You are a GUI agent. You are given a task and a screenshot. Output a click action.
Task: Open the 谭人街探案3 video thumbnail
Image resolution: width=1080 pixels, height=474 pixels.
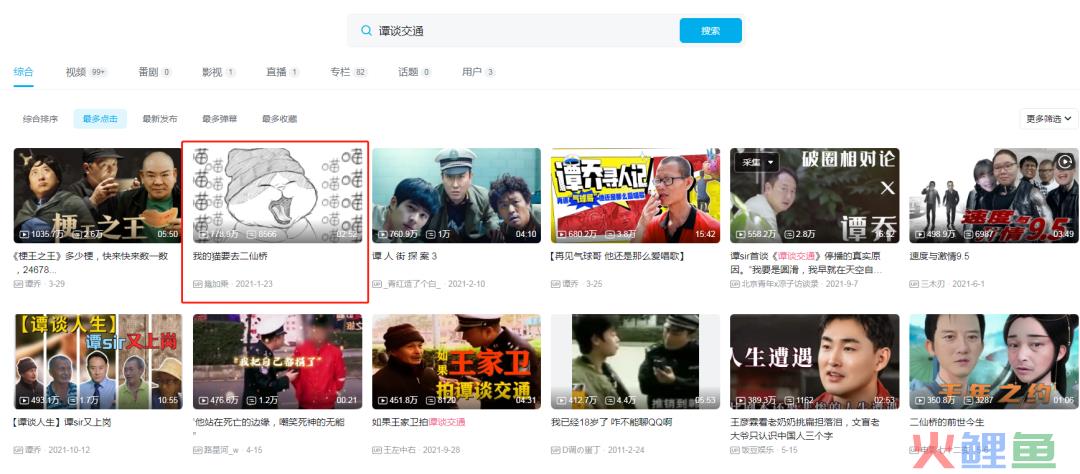click(x=456, y=196)
